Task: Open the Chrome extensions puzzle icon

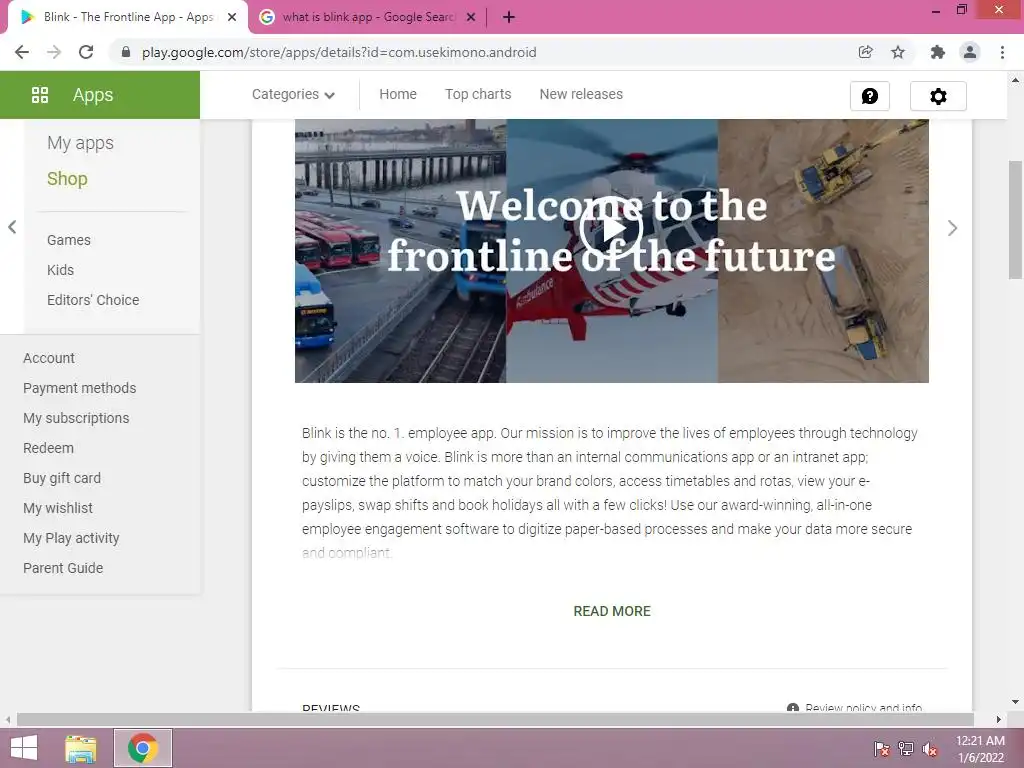Action: click(938, 52)
